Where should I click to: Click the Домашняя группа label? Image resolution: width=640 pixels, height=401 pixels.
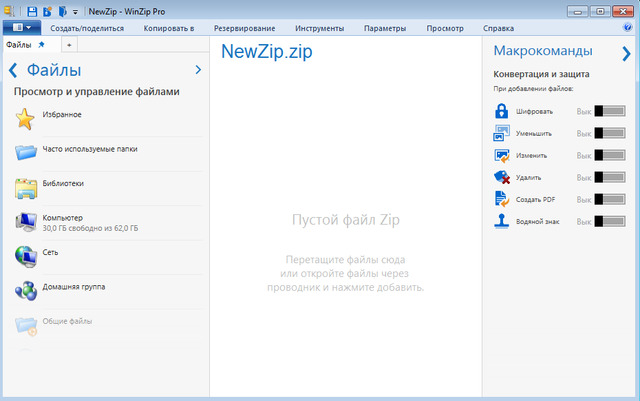[74, 287]
